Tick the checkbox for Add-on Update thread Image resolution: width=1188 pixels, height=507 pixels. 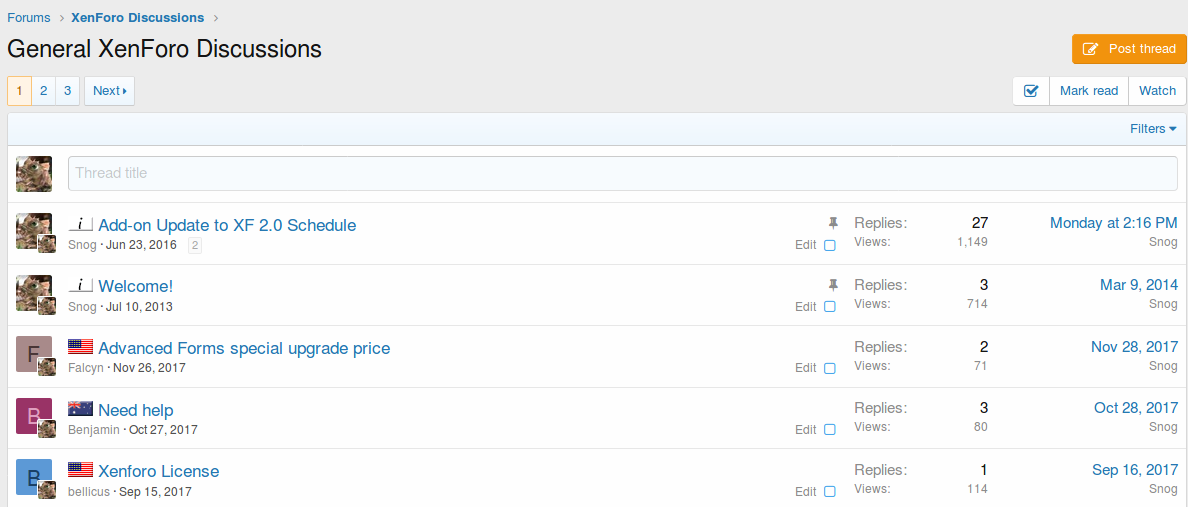tap(829, 245)
